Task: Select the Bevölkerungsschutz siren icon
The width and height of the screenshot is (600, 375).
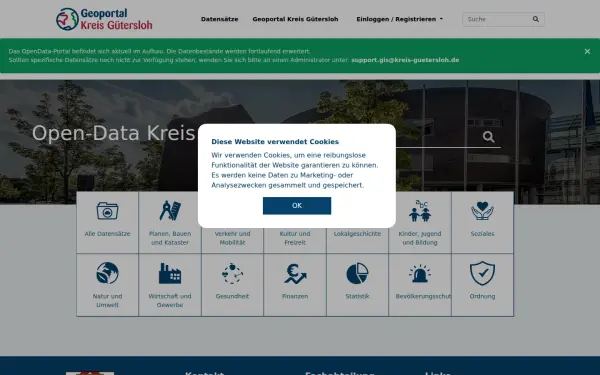Action: coord(420,273)
